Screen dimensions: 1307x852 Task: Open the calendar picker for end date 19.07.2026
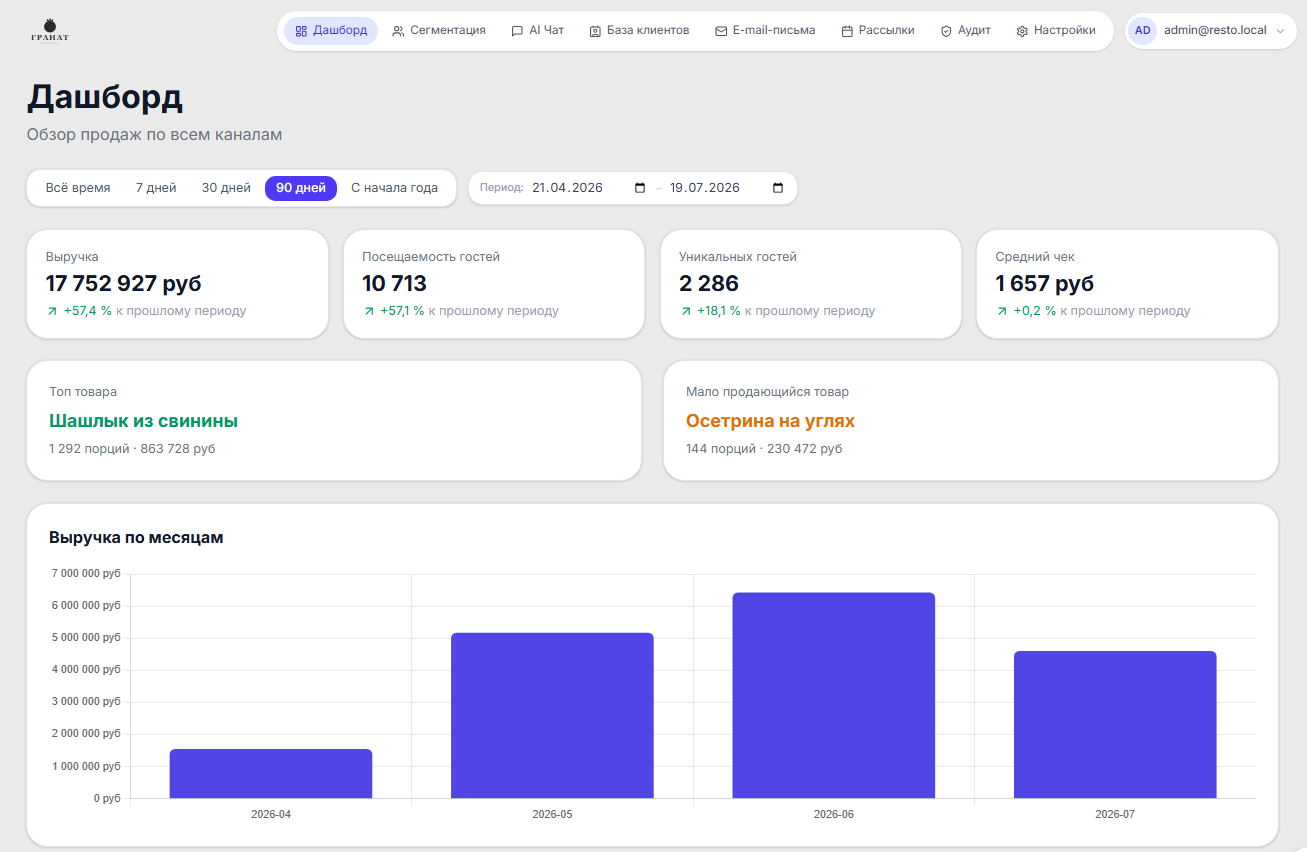(778, 188)
